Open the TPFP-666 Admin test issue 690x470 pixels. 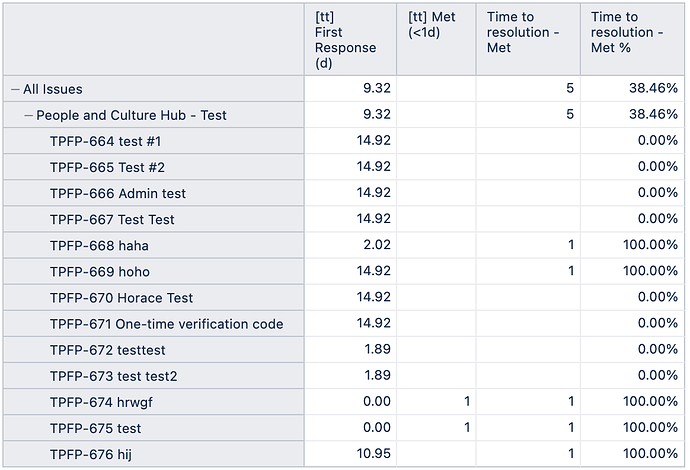coord(118,193)
